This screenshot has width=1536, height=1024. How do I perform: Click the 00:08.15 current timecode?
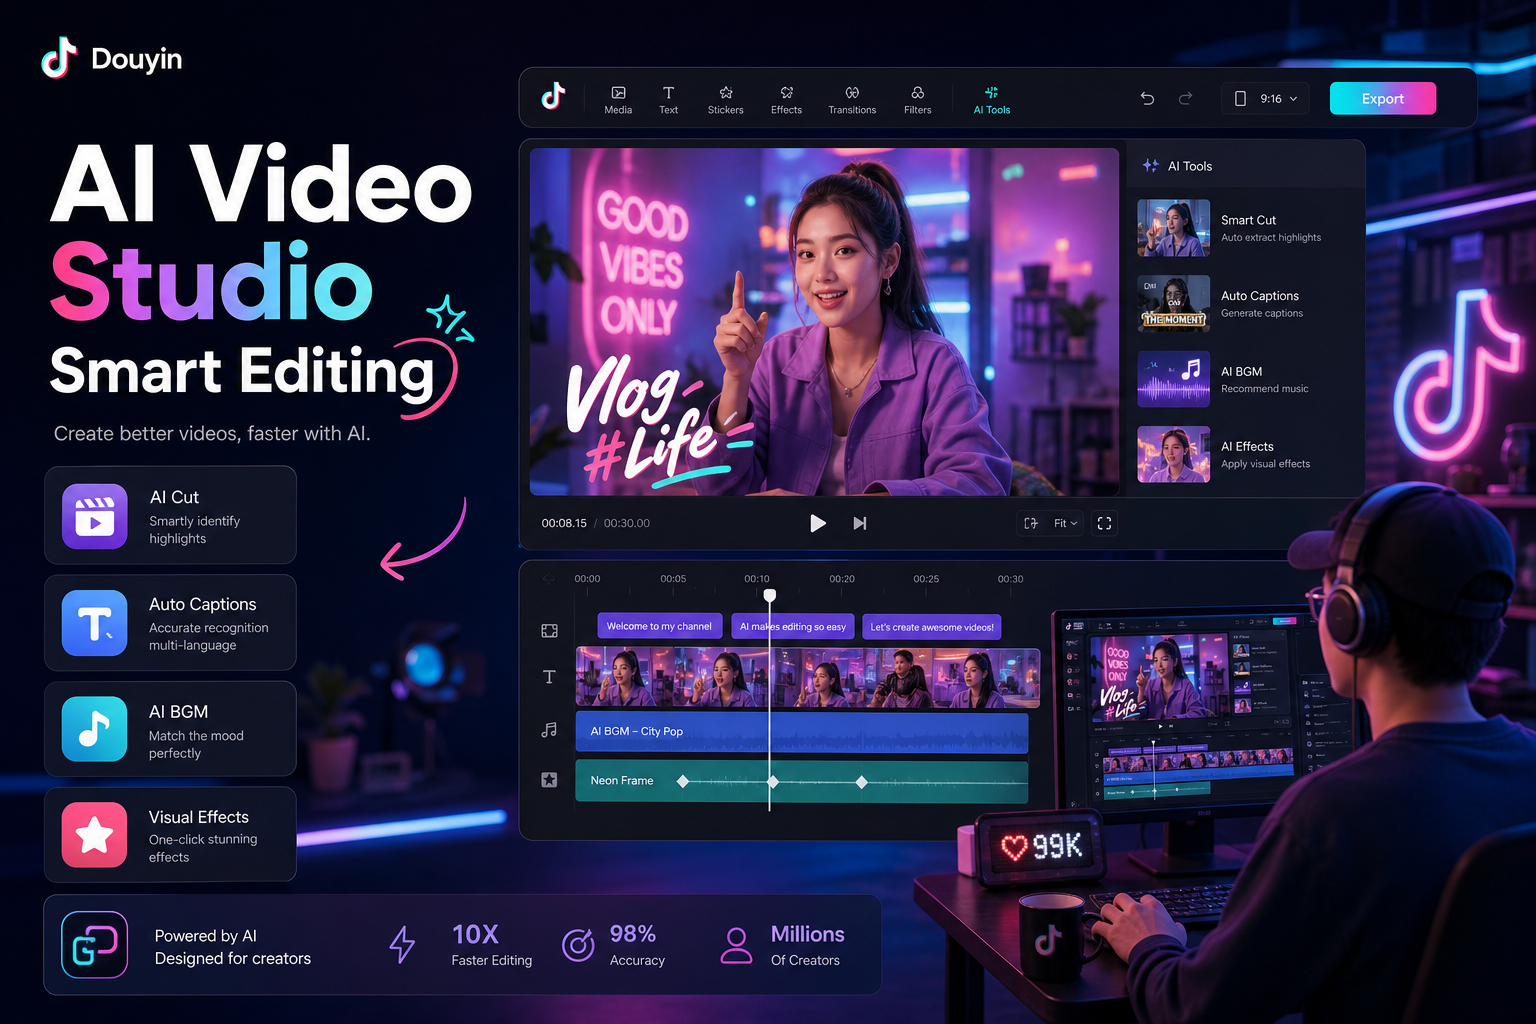click(564, 523)
